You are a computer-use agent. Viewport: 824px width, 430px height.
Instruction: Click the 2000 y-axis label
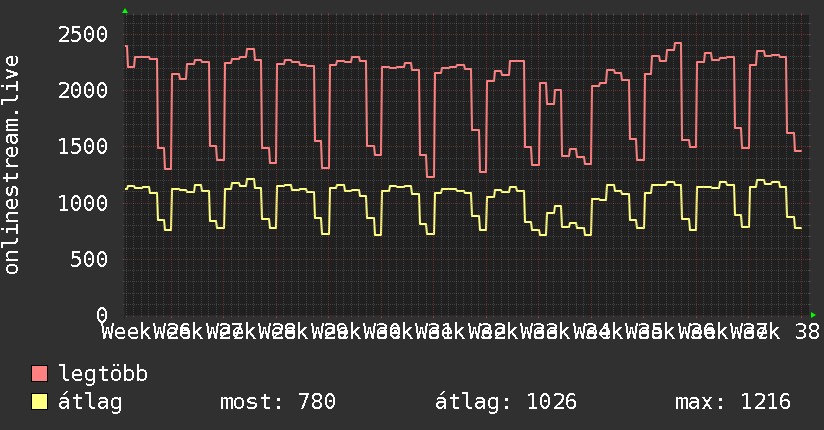click(x=83, y=90)
